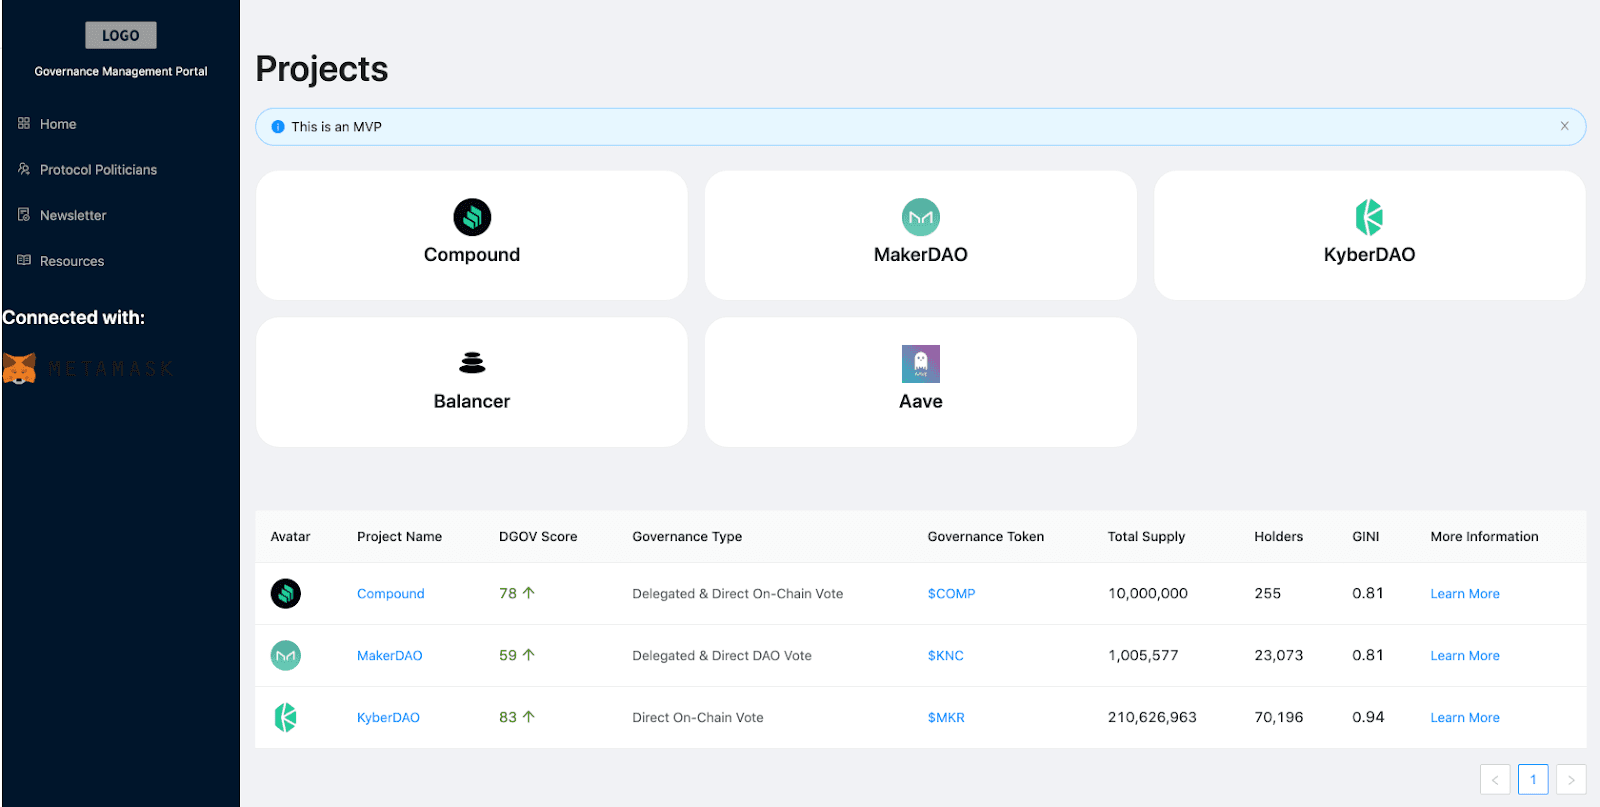This screenshot has width=1600, height=807.
Task: Go to next page of table
Action: pos(1571,780)
